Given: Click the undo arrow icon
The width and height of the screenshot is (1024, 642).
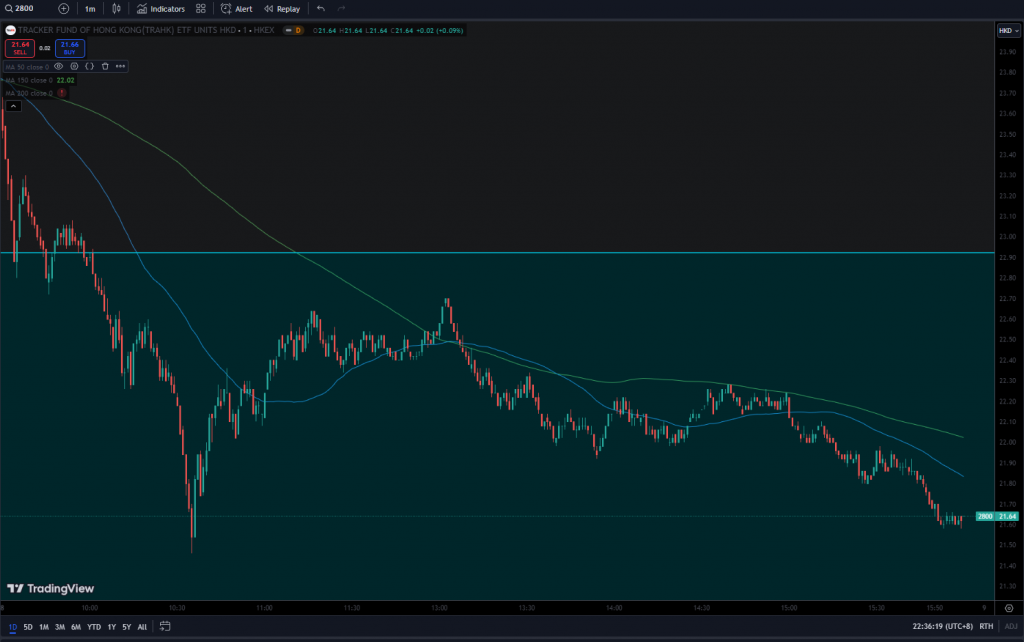Looking at the screenshot, I should [320, 8].
